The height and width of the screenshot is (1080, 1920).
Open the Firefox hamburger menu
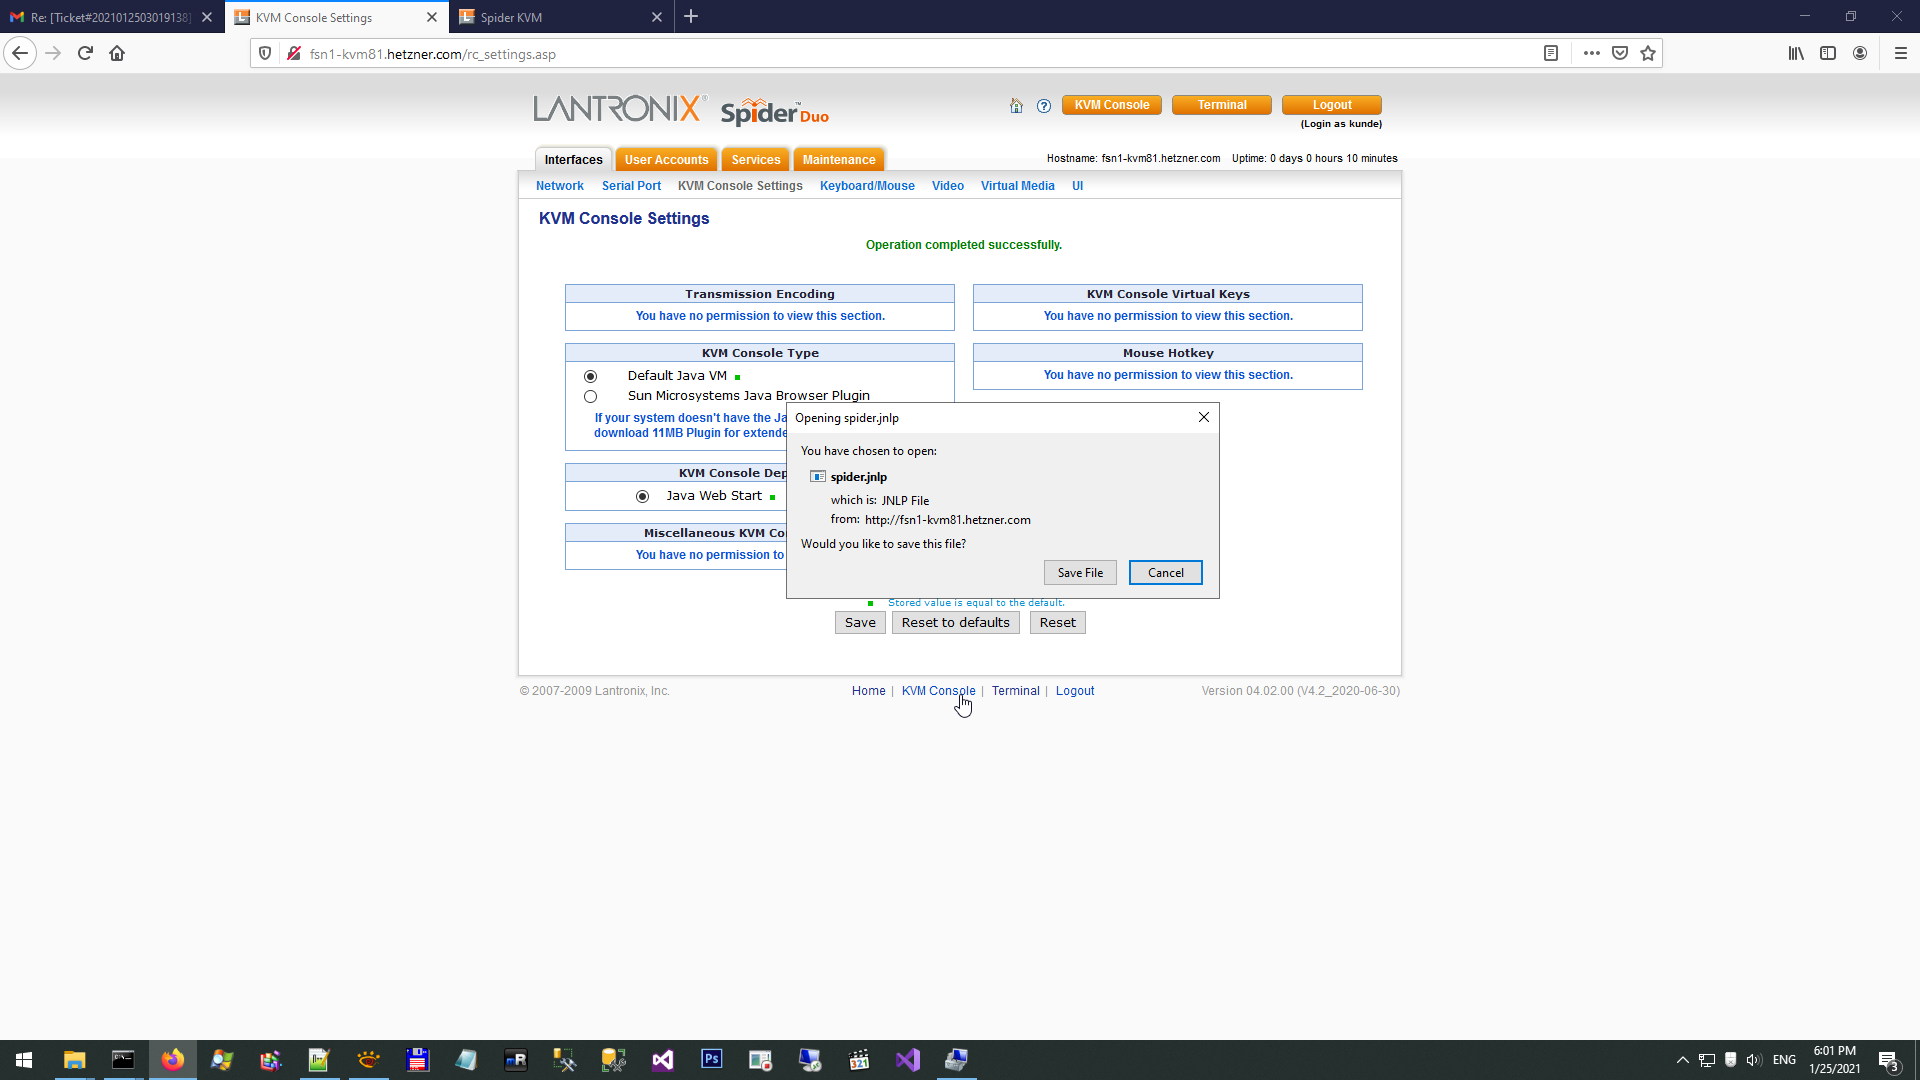pyautogui.click(x=1900, y=54)
